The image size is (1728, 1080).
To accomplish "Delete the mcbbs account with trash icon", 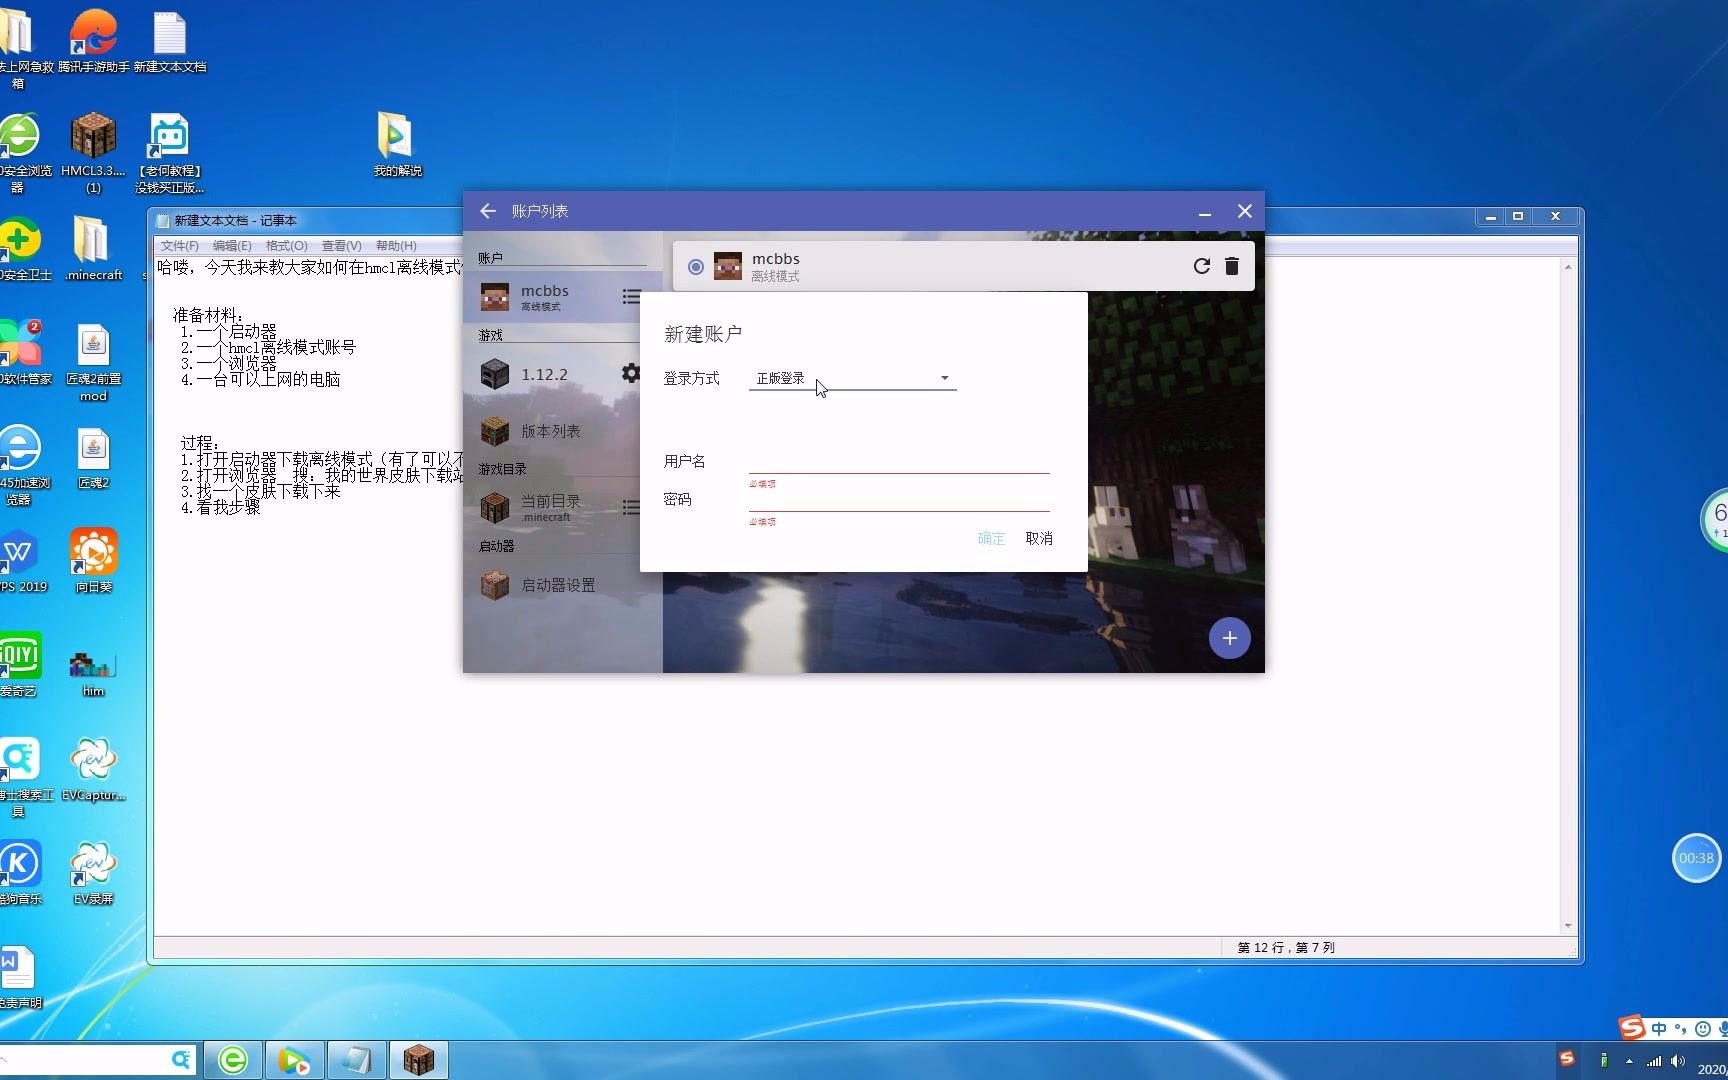I will tap(1232, 266).
